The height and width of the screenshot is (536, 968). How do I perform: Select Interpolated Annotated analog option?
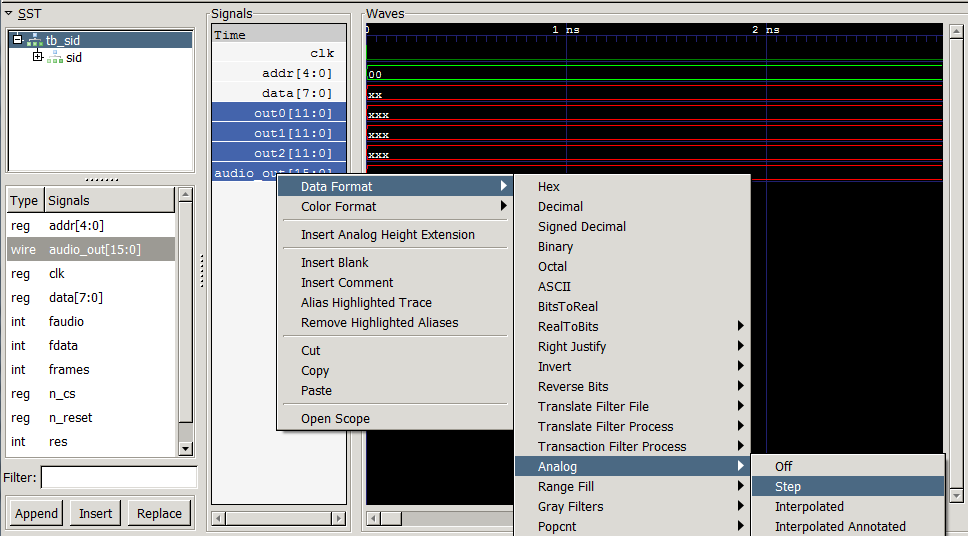tap(840, 526)
